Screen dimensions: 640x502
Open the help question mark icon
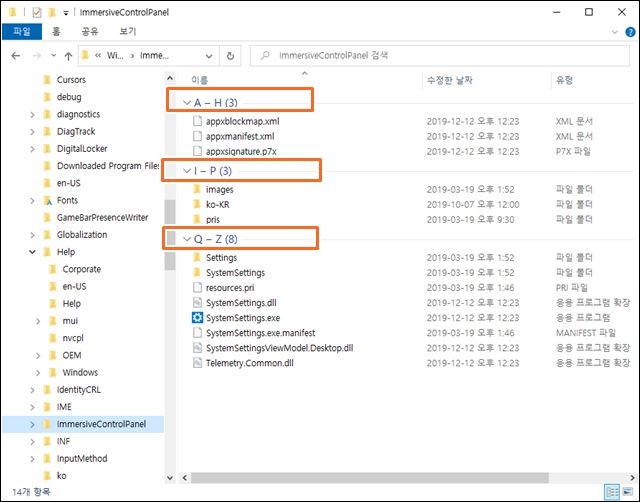coord(630,32)
